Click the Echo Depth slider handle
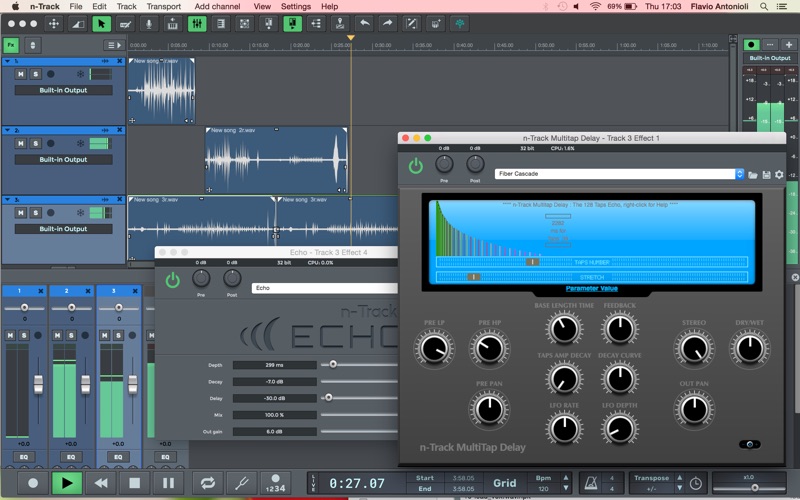This screenshot has height=500, width=800. coord(331,365)
